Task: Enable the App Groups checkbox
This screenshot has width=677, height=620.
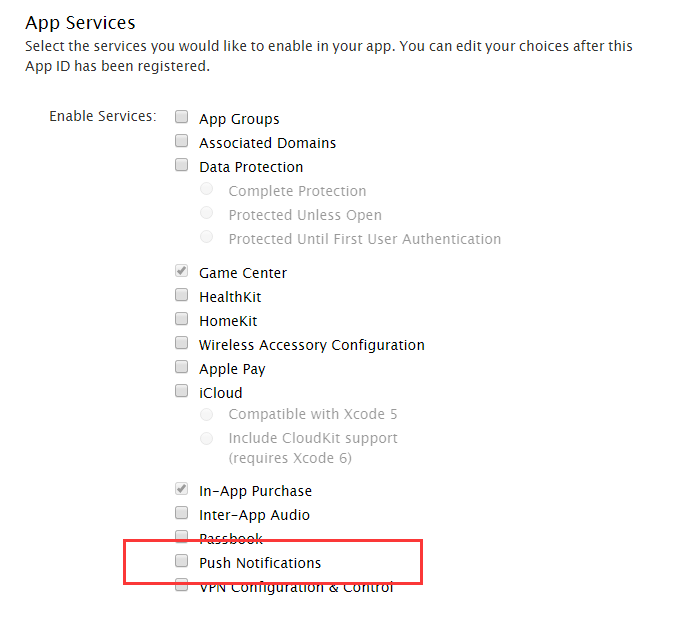Action: (x=182, y=118)
